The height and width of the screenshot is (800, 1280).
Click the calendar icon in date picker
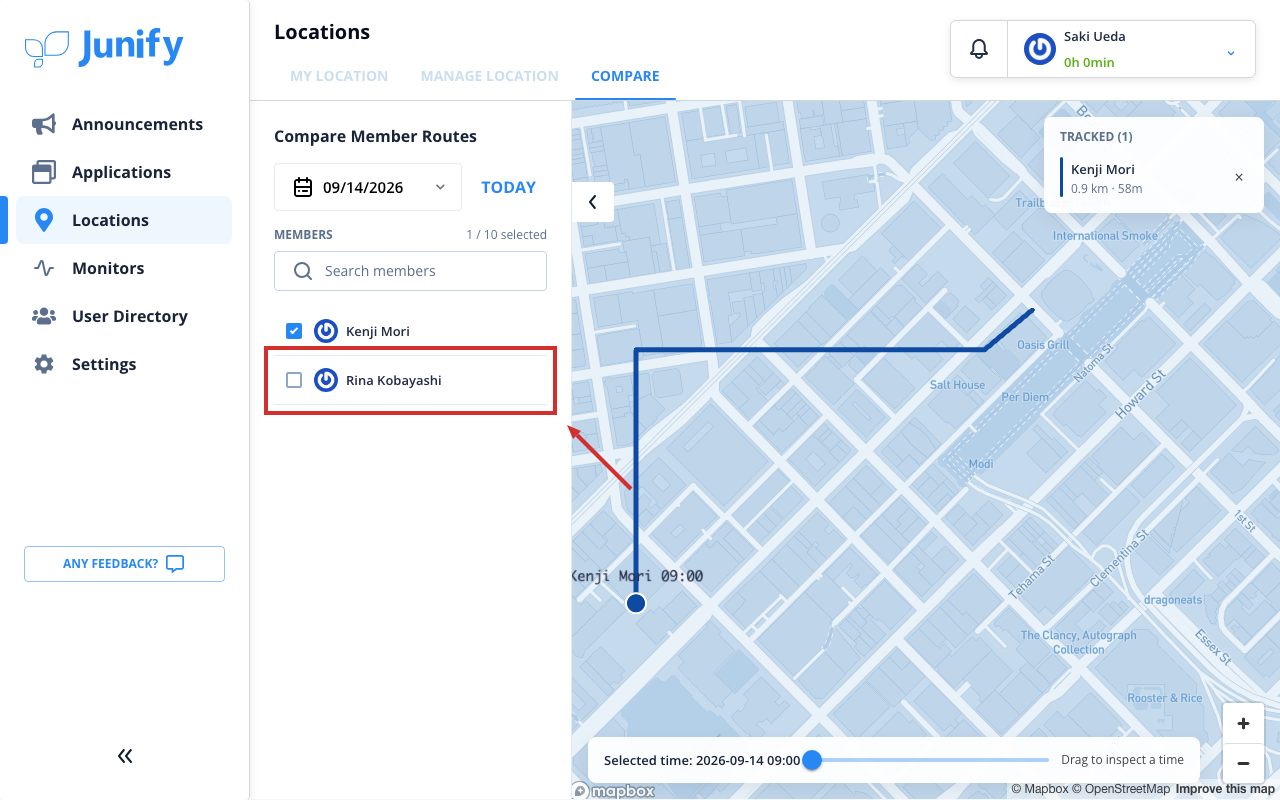coord(303,187)
